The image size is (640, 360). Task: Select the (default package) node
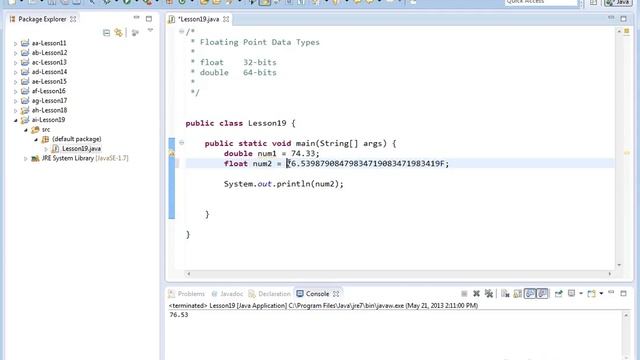pos(77,139)
